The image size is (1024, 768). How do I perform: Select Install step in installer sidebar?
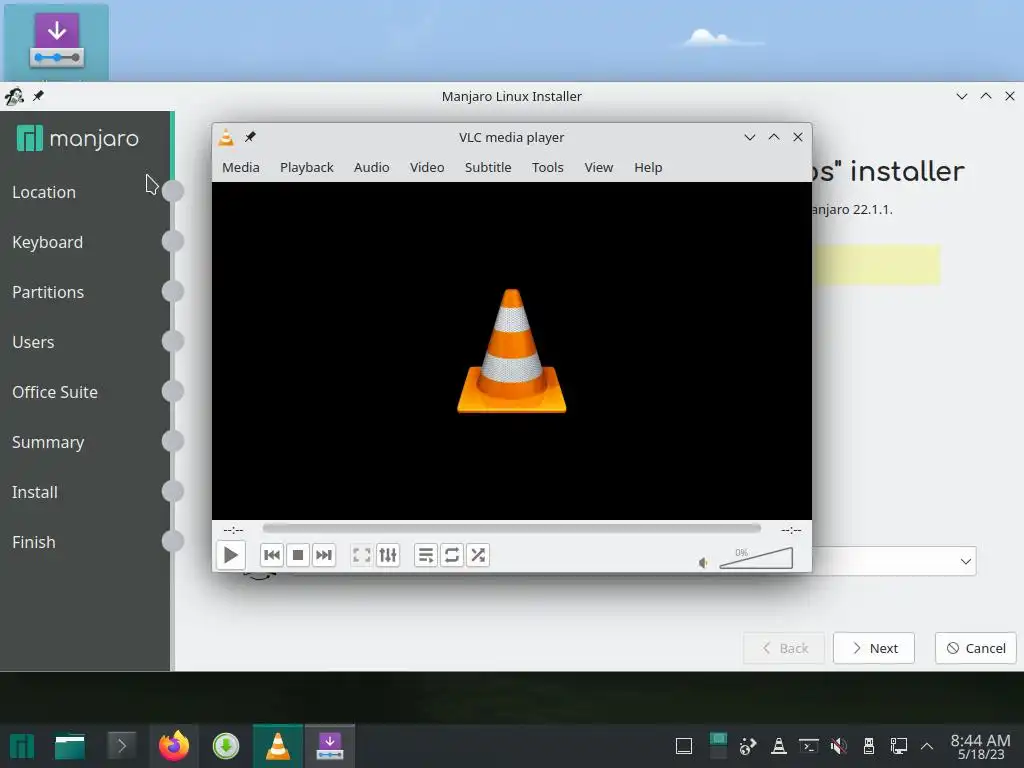coord(35,492)
